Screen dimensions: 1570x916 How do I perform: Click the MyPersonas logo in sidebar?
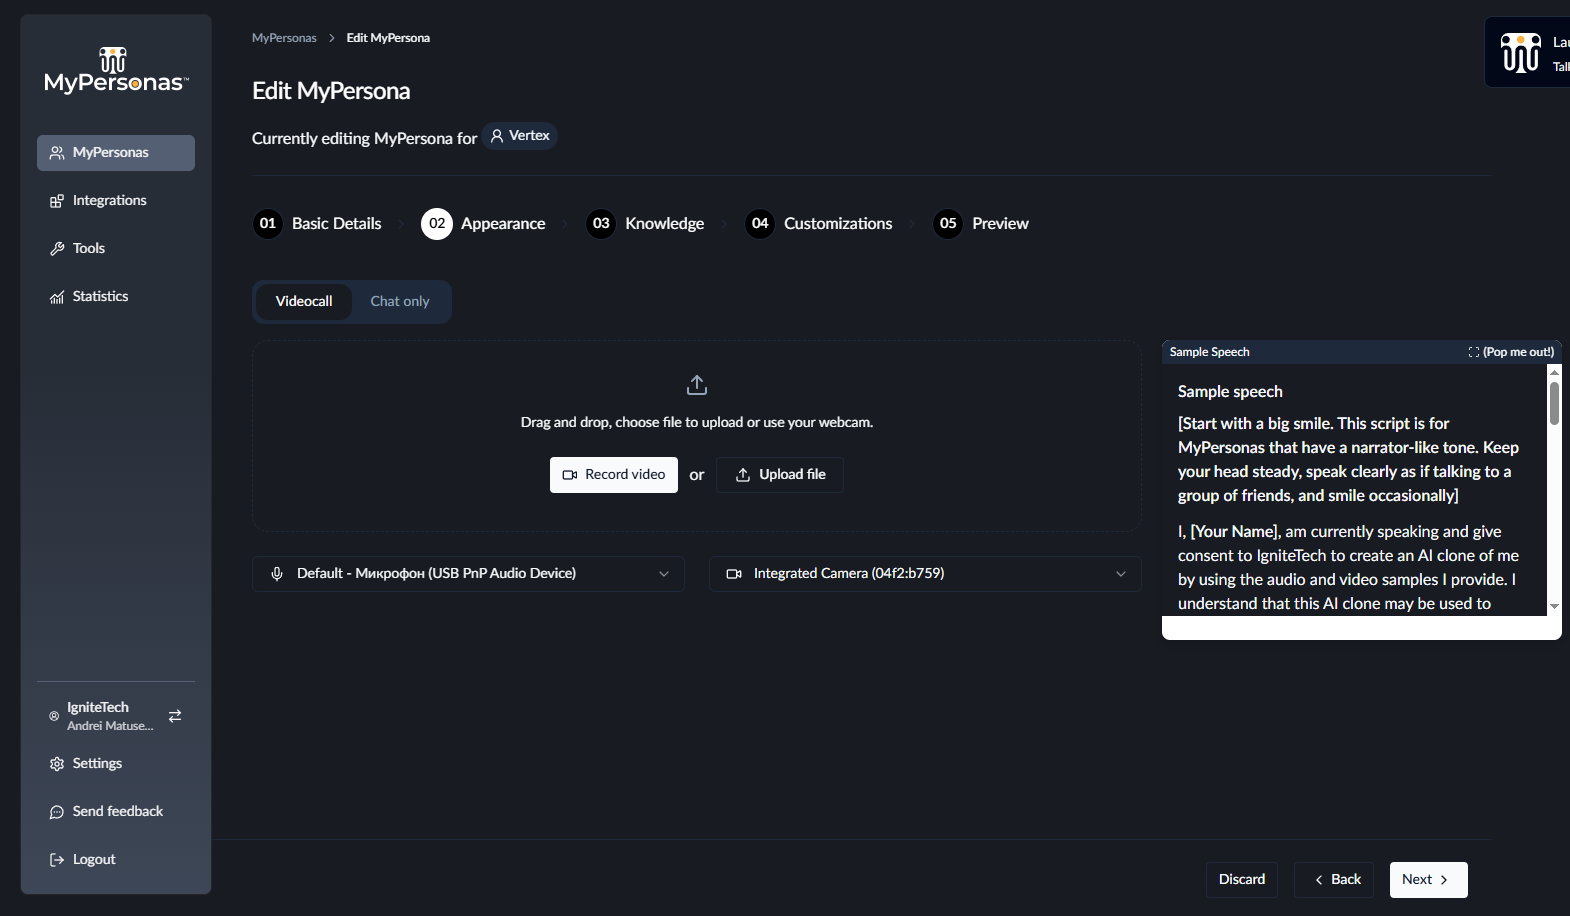pos(116,71)
